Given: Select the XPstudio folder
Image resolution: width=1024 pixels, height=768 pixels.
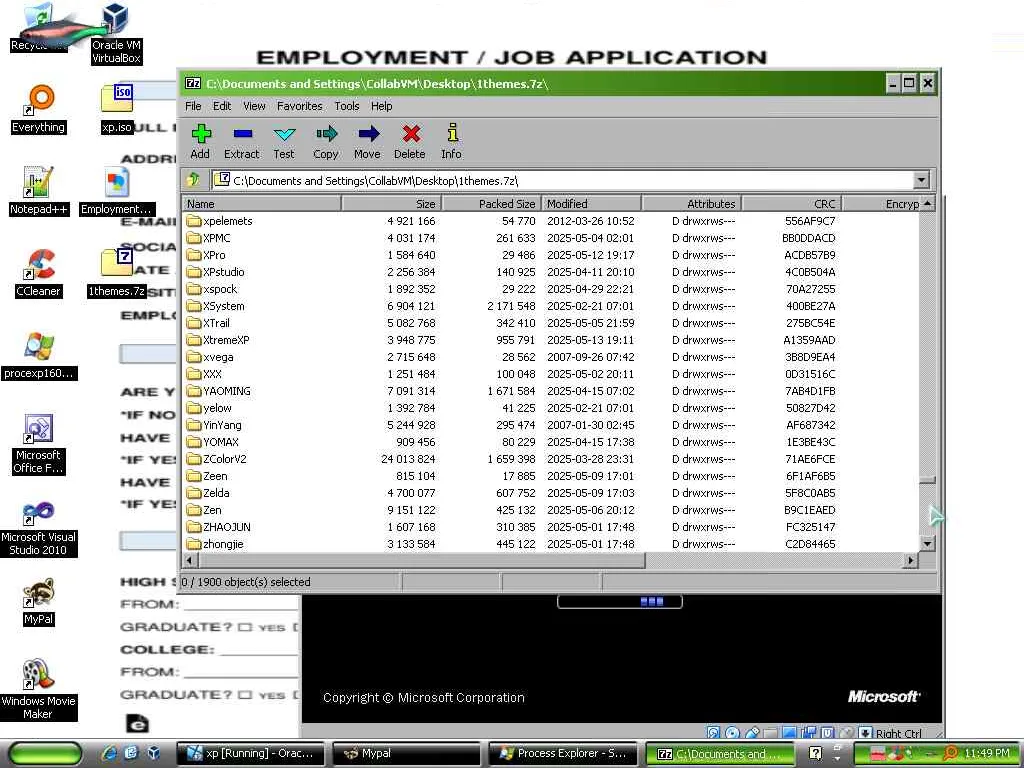Looking at the screenshot, I should tap(551, 272).
